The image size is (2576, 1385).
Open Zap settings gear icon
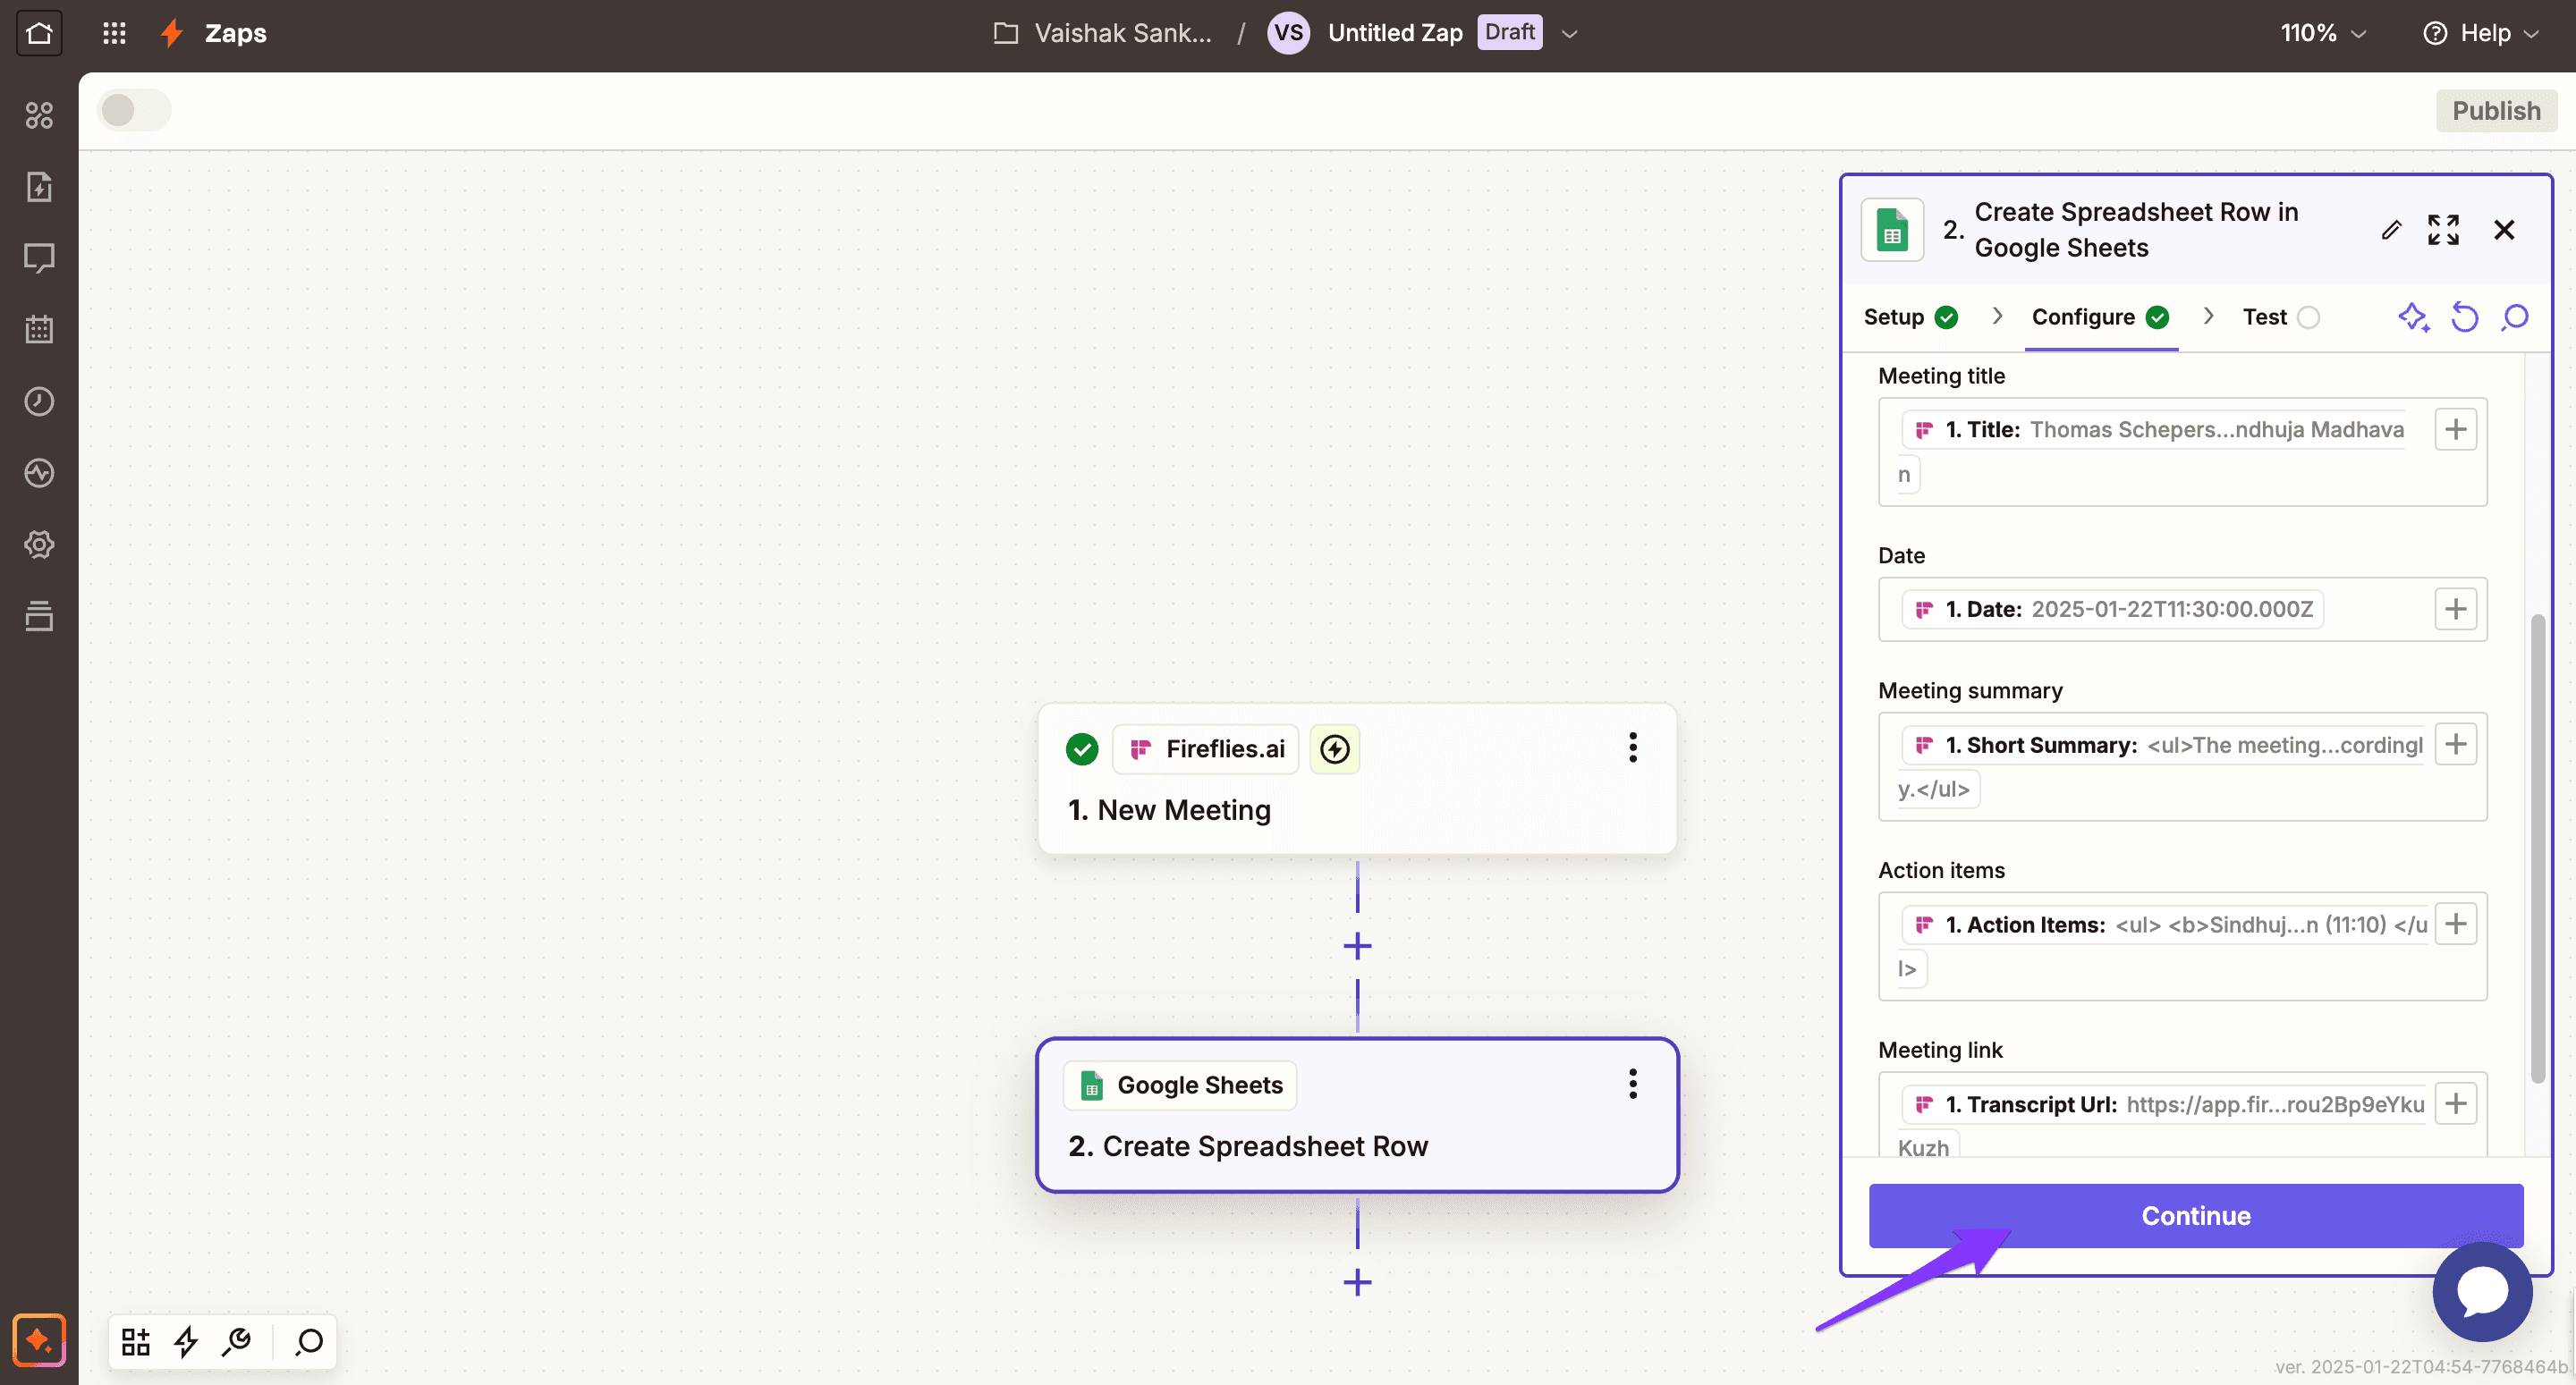tap(39, 544)
